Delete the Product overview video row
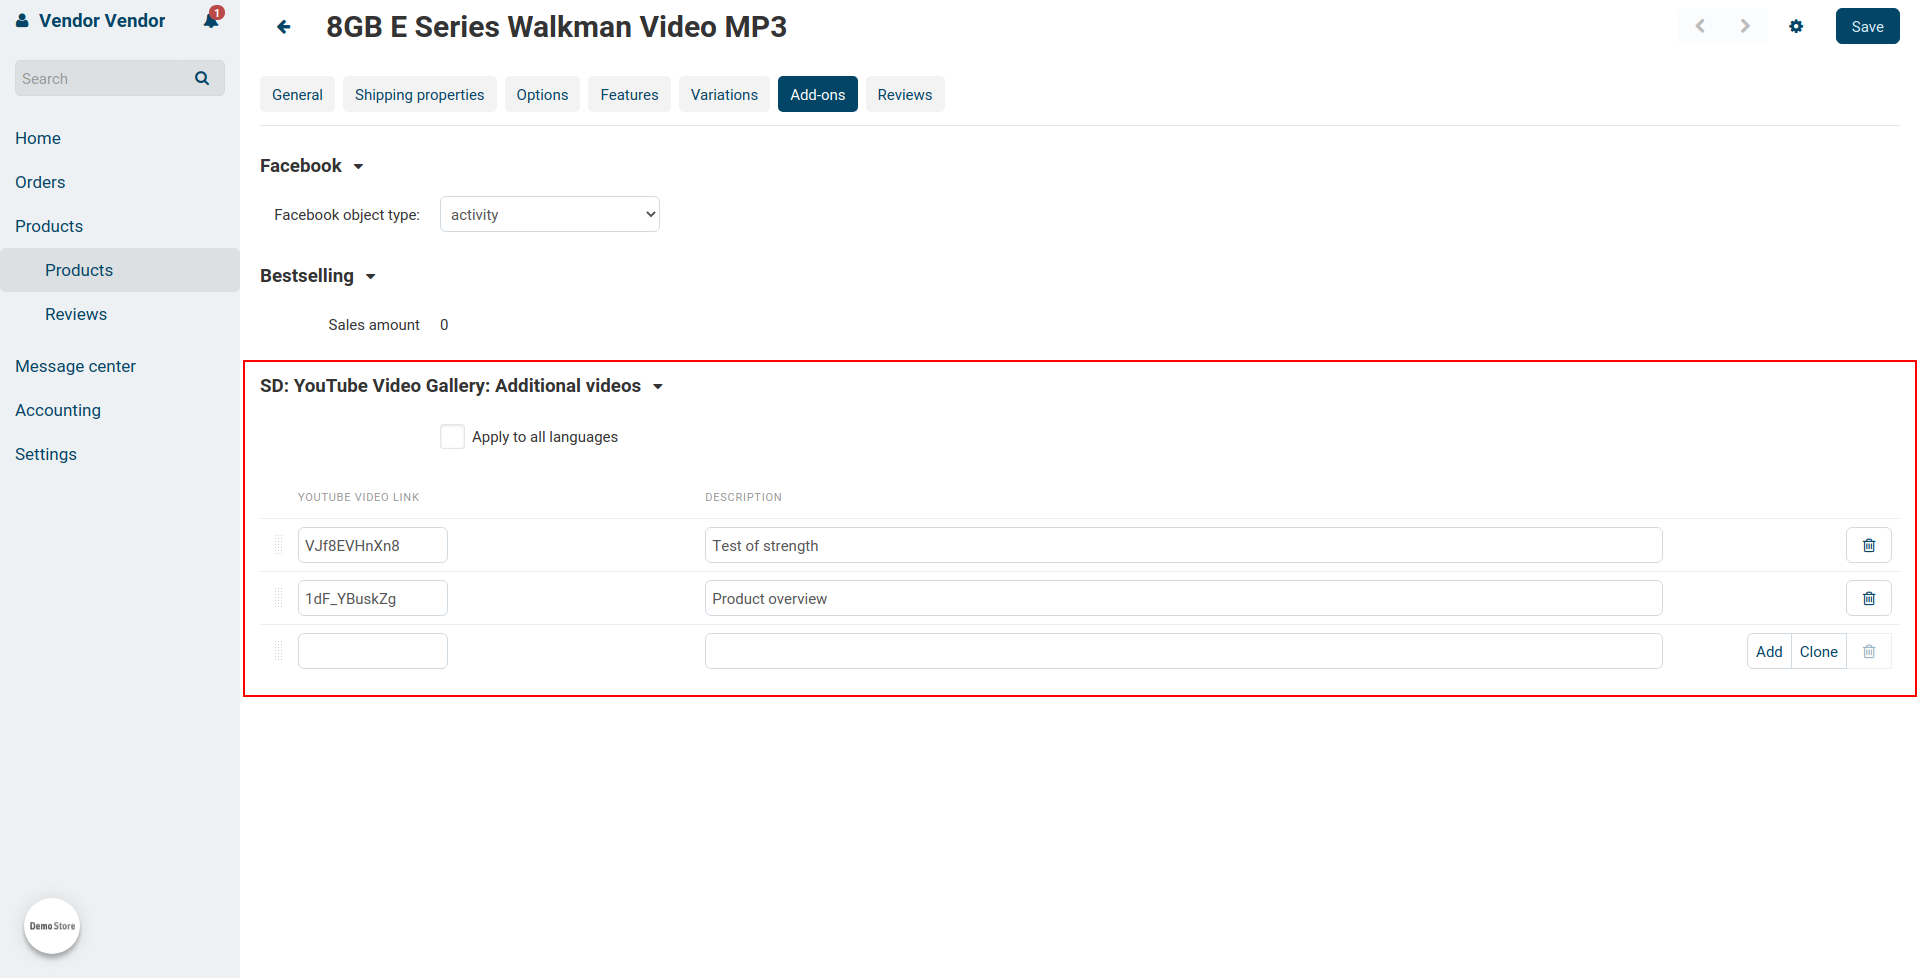Screen dimensions: 1920x978 [1869, 598]
